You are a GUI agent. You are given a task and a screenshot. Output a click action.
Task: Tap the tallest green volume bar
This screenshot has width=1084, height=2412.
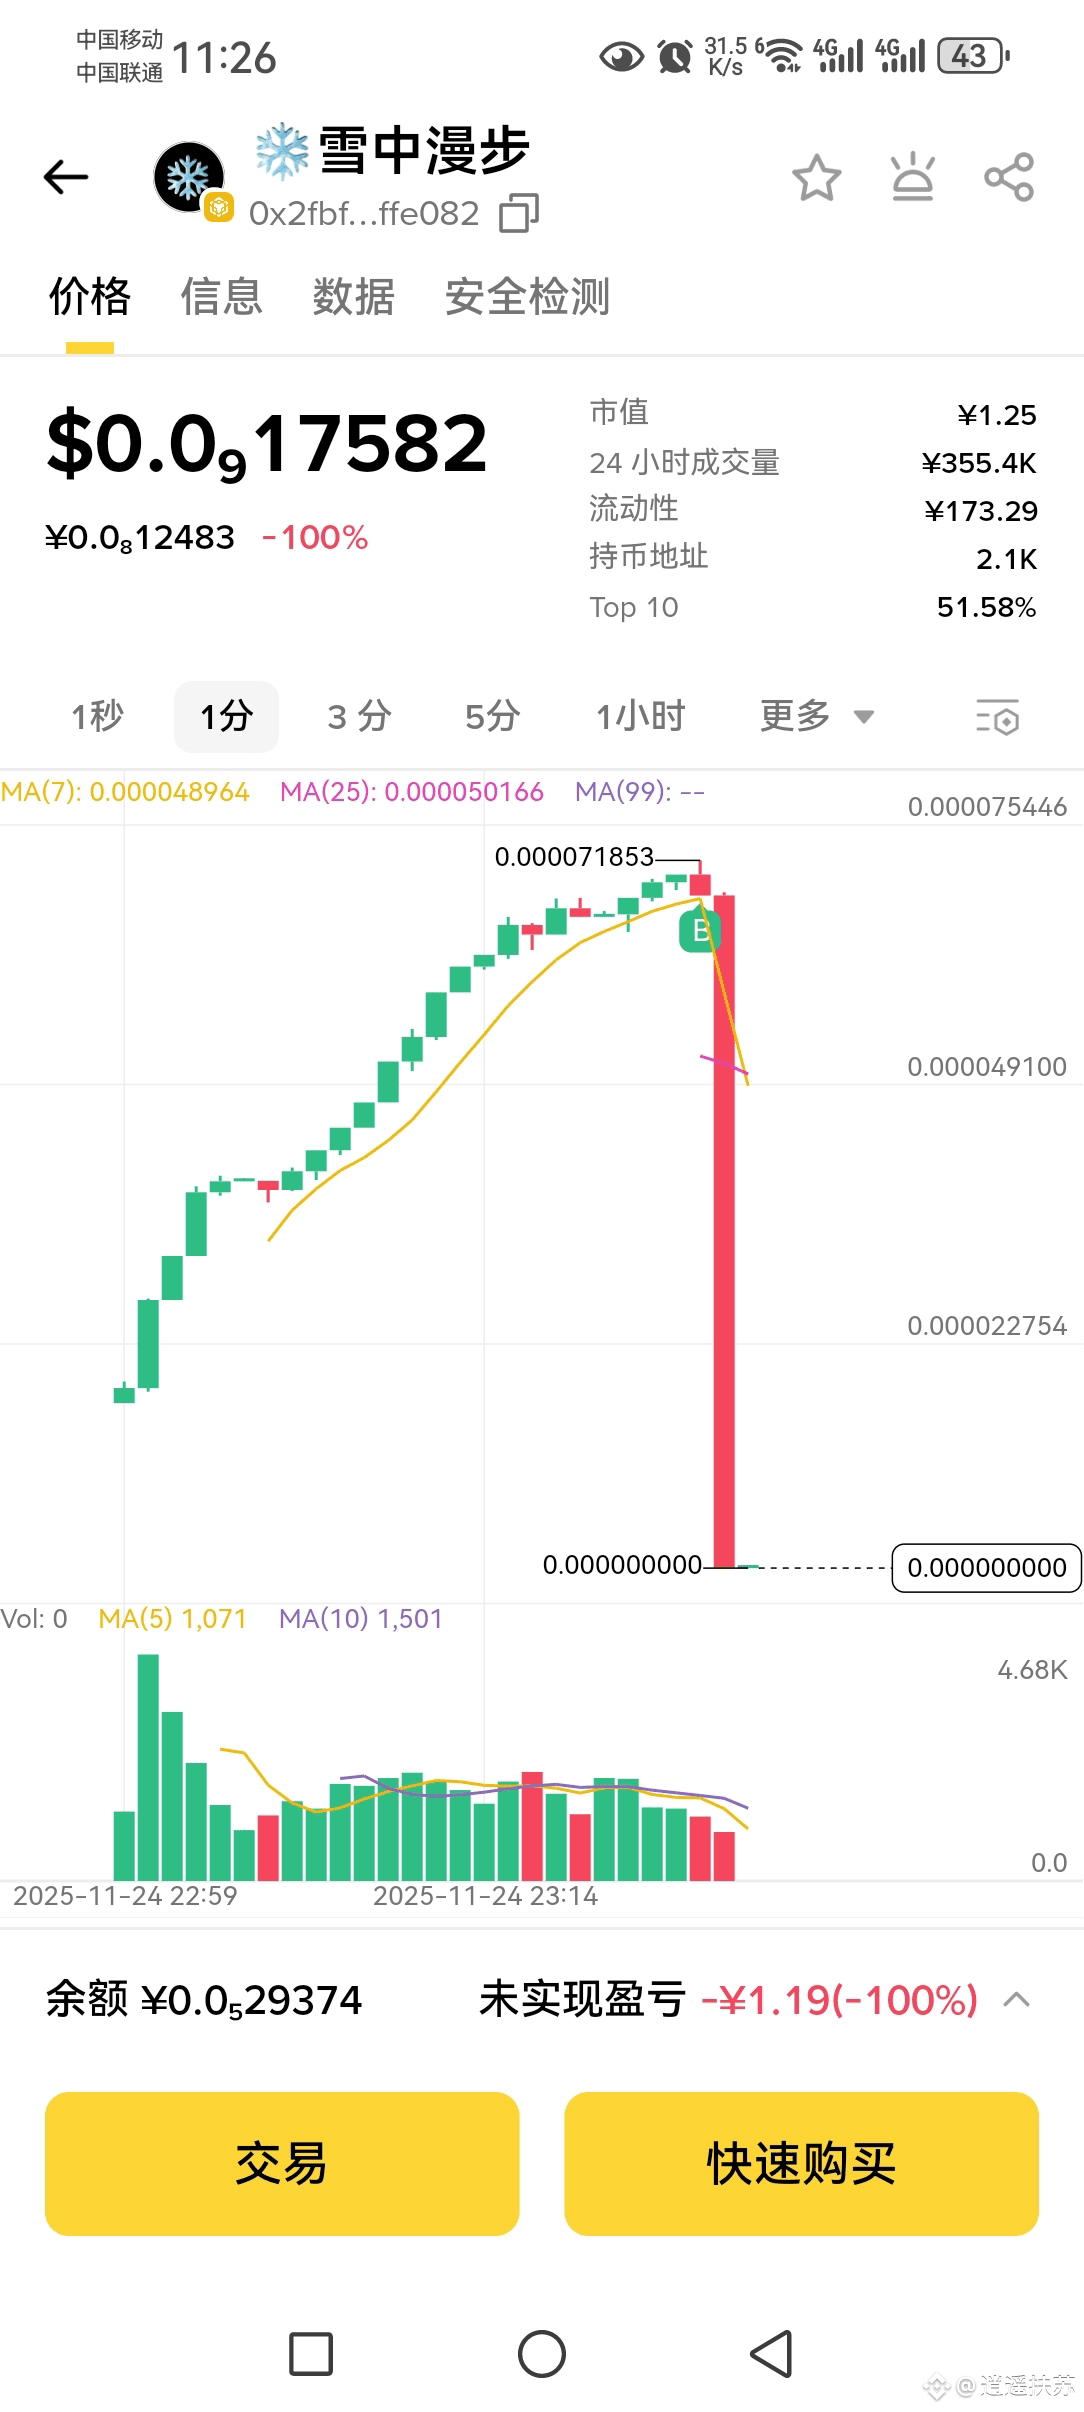coord(148,1767)
